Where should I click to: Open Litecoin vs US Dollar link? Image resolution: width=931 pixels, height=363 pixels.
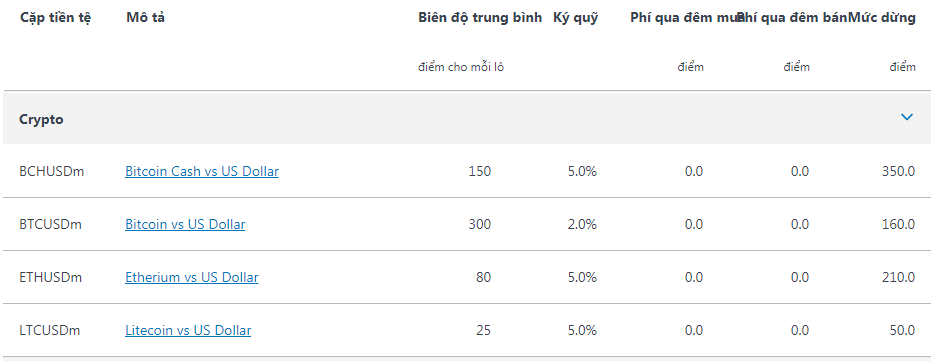pyautogui.click(x=188, y=330)
